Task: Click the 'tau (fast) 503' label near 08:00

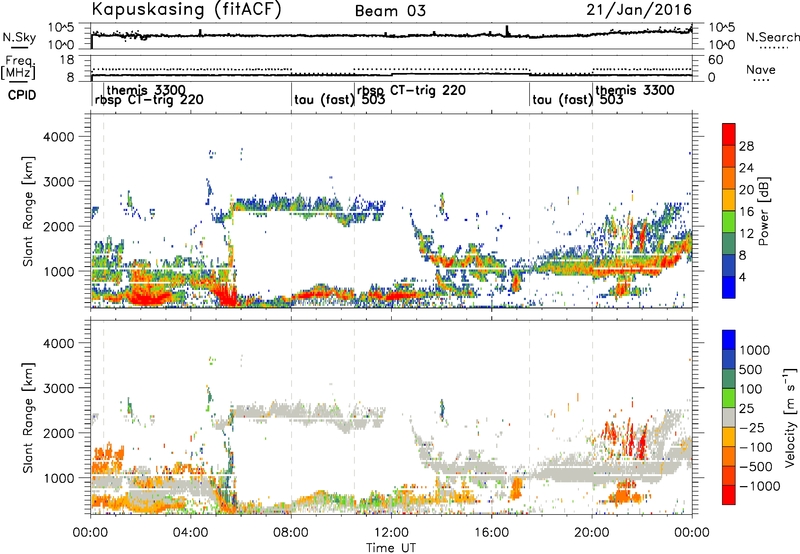Action: click(x=339, y=99)
